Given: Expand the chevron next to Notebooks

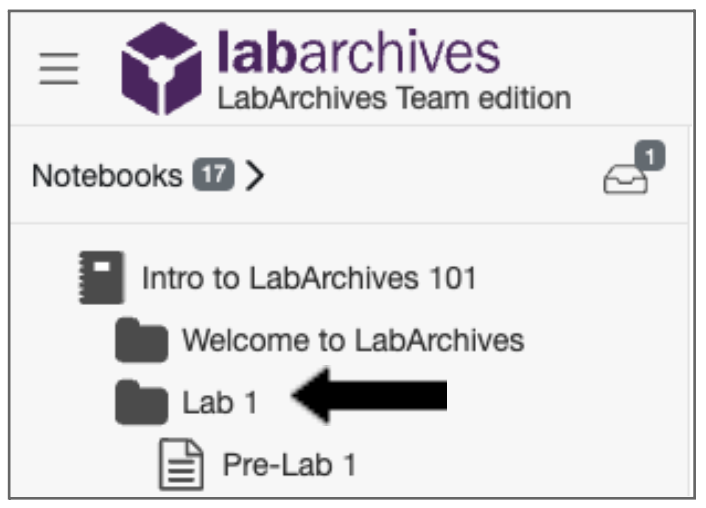Looking at the screenshot, I should point(256,176).
